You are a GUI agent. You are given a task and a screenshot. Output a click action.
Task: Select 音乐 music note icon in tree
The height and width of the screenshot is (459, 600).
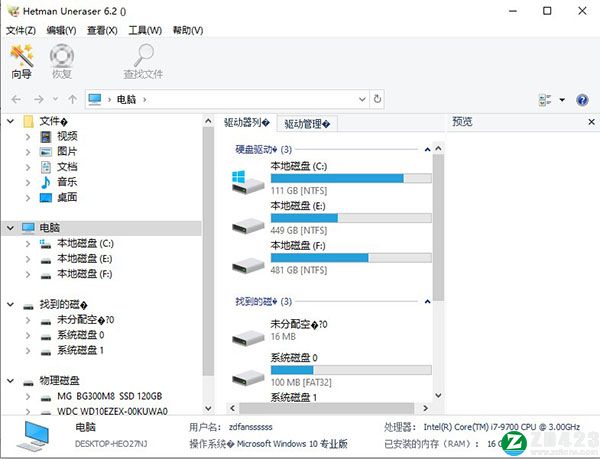(46, 182)
